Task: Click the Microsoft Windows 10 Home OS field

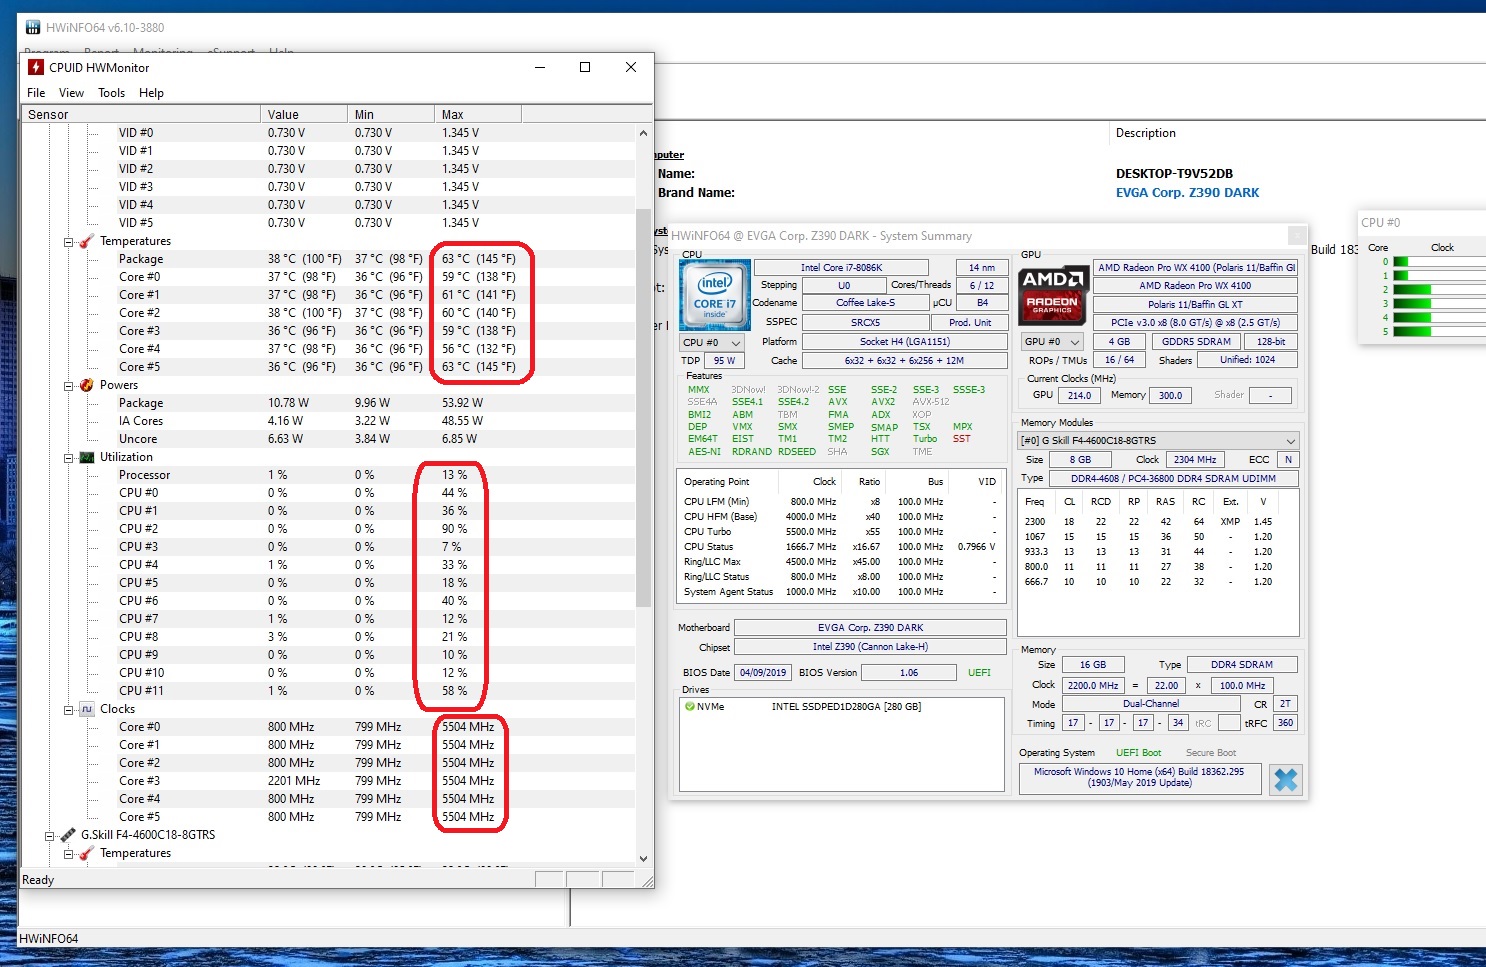Action: pos(1140,777)
